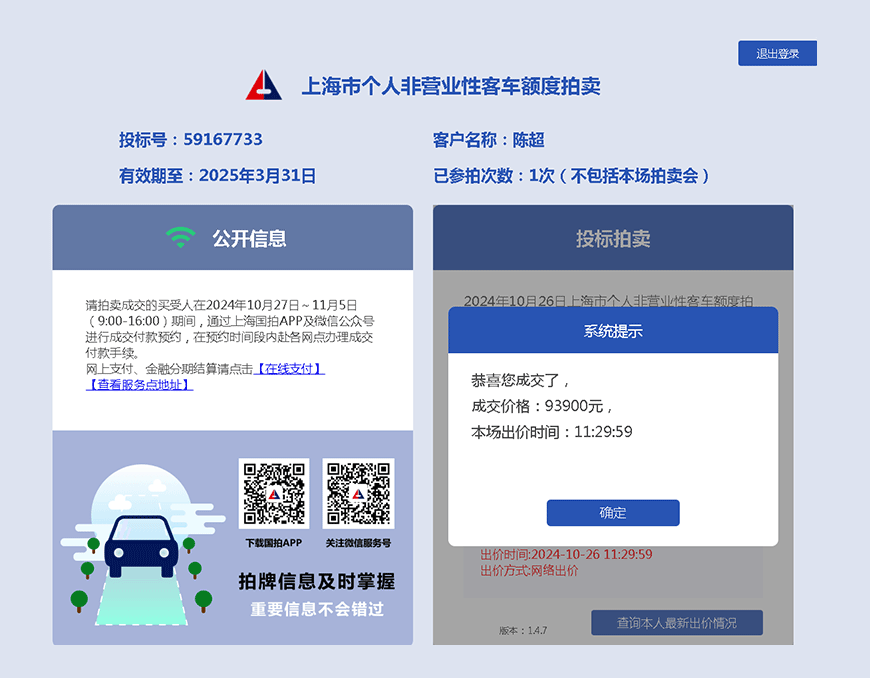870x678 pixels.
Task: Open the 查看服务点地址 service locations link
Action: coord(139,384)
